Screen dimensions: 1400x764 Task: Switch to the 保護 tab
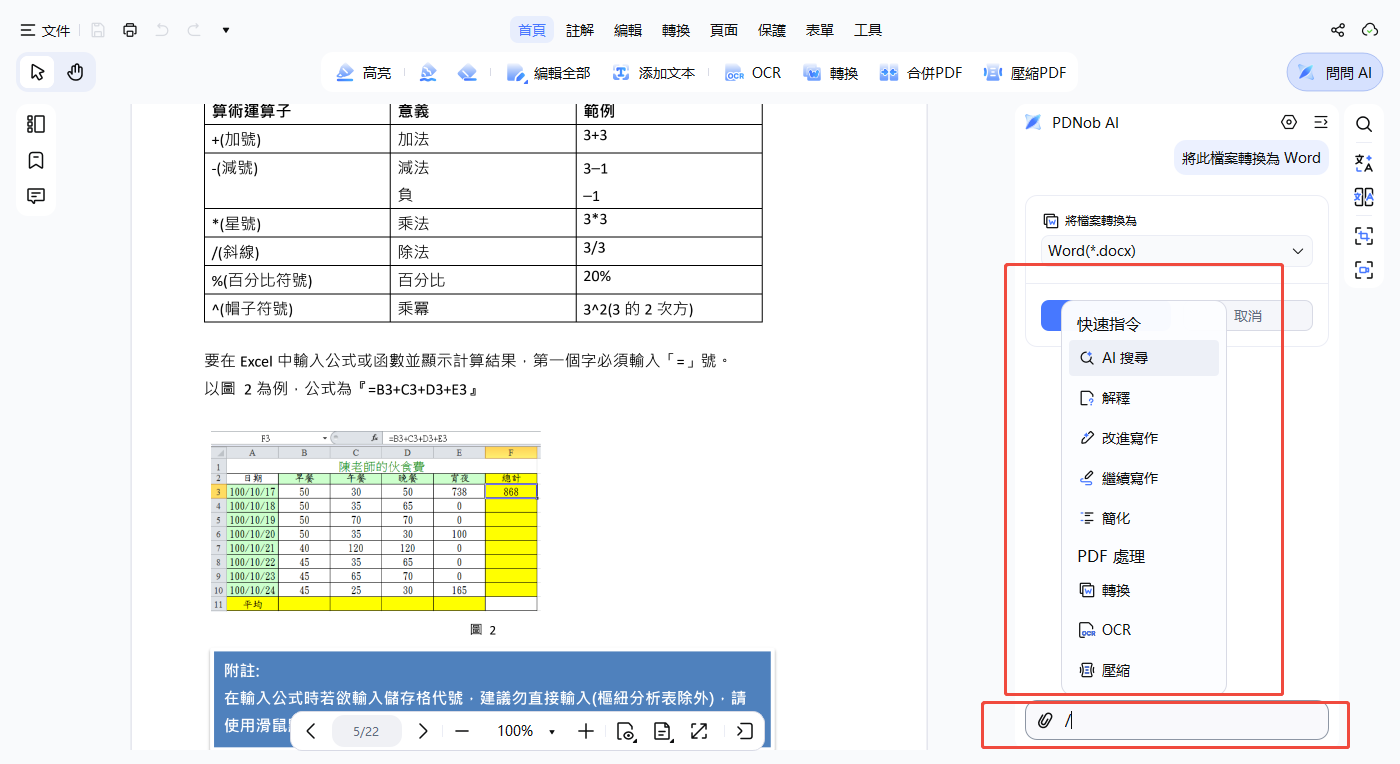[772, 30]
